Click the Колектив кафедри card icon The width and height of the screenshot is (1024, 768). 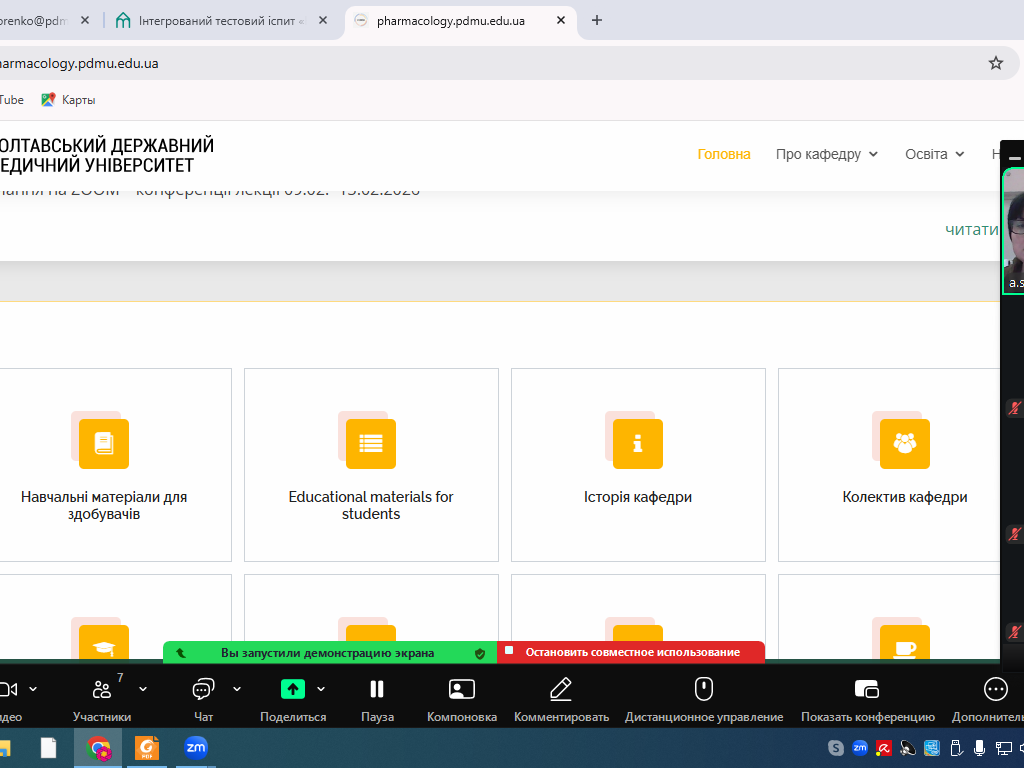(x=904, y=443)
